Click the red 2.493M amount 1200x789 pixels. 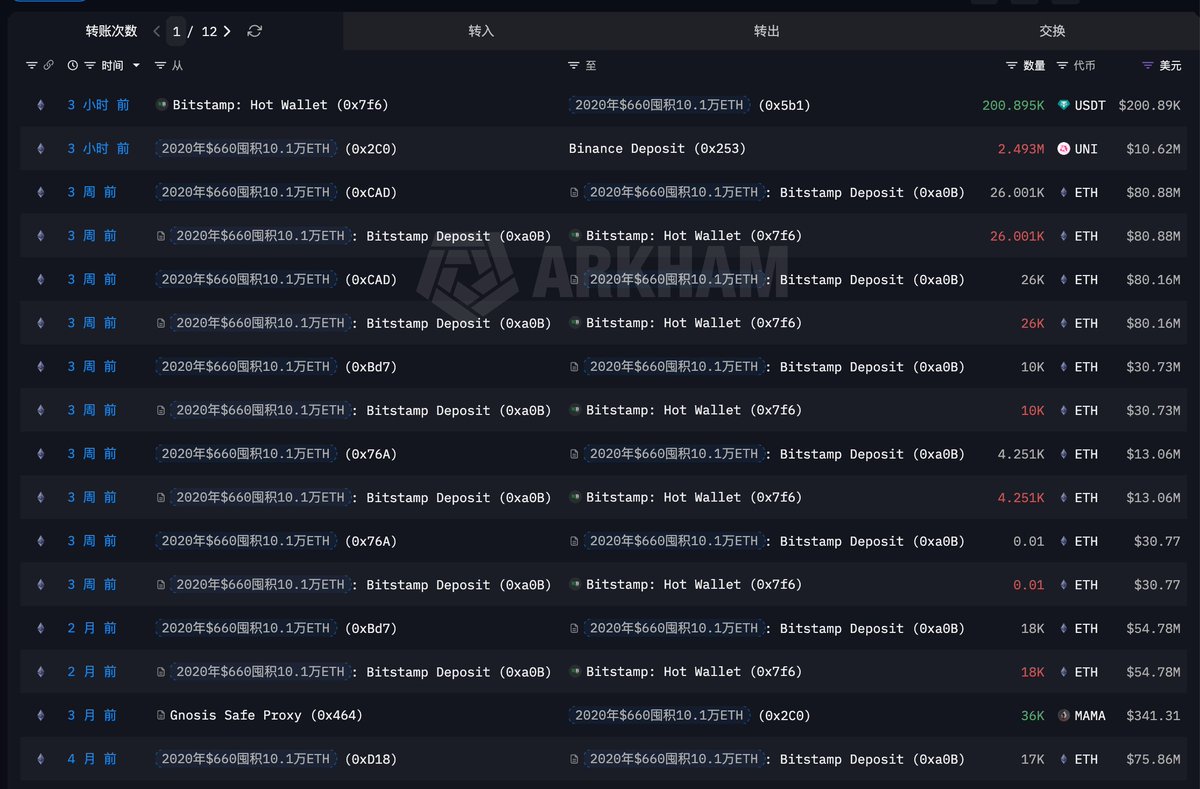[x=1020, y=149]
